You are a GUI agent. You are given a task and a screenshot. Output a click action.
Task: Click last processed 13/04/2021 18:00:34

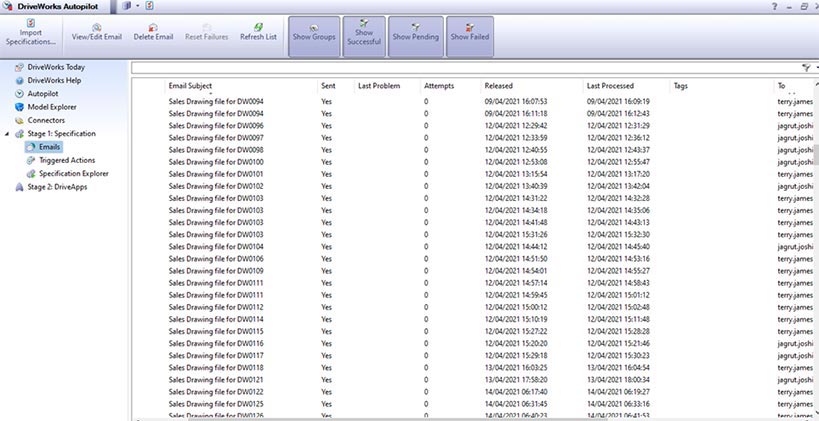point(618,380)
